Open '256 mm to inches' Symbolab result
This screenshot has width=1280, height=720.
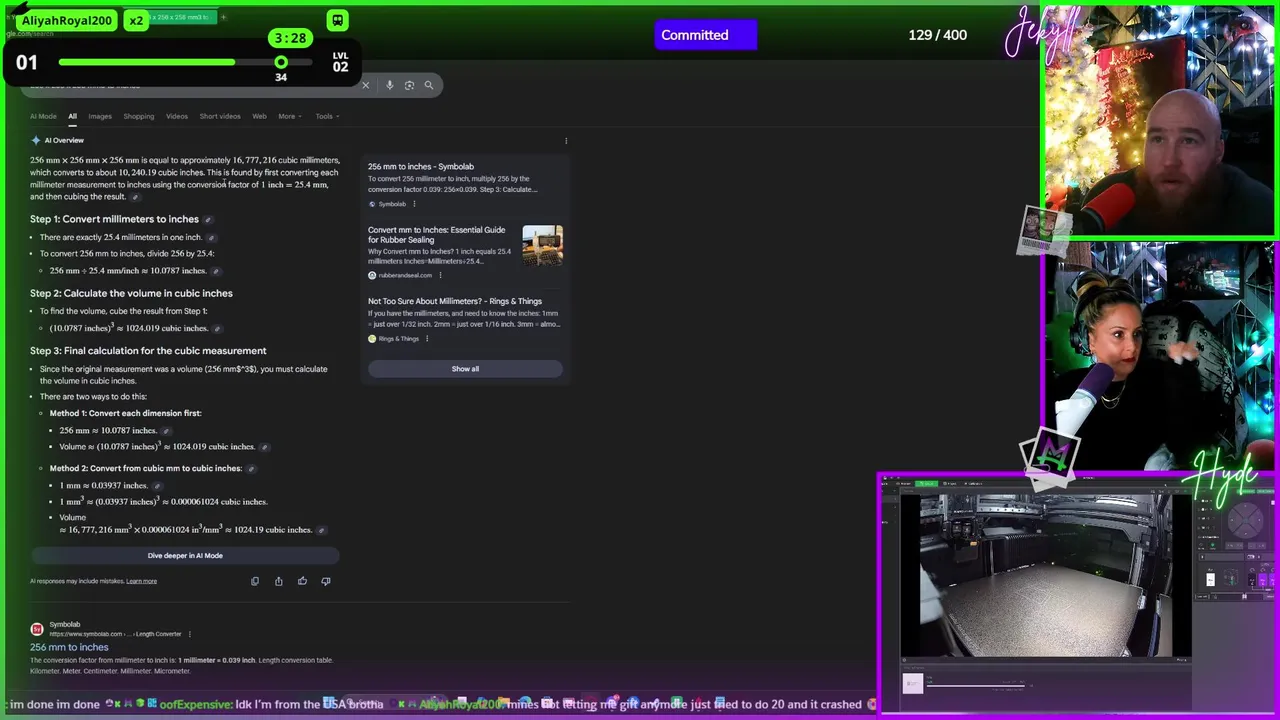[69, 647]
